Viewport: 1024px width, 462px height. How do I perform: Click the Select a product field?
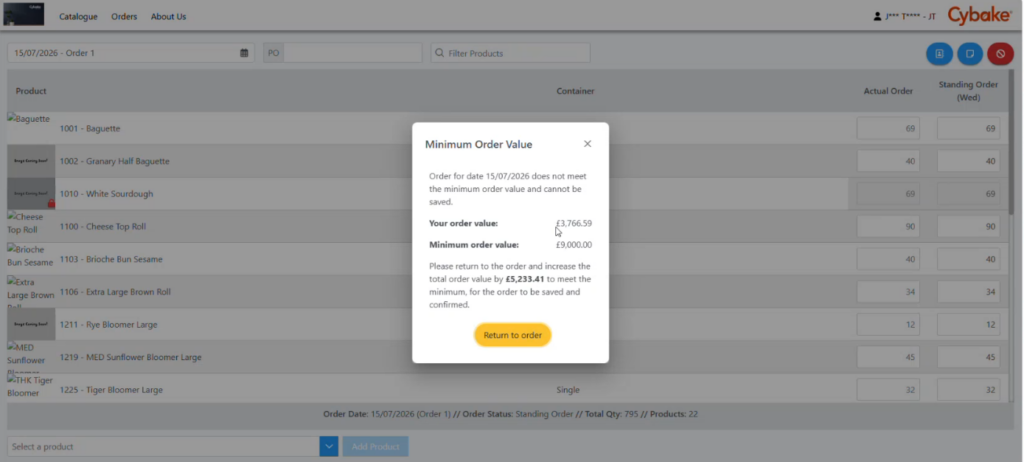[163, 446]
